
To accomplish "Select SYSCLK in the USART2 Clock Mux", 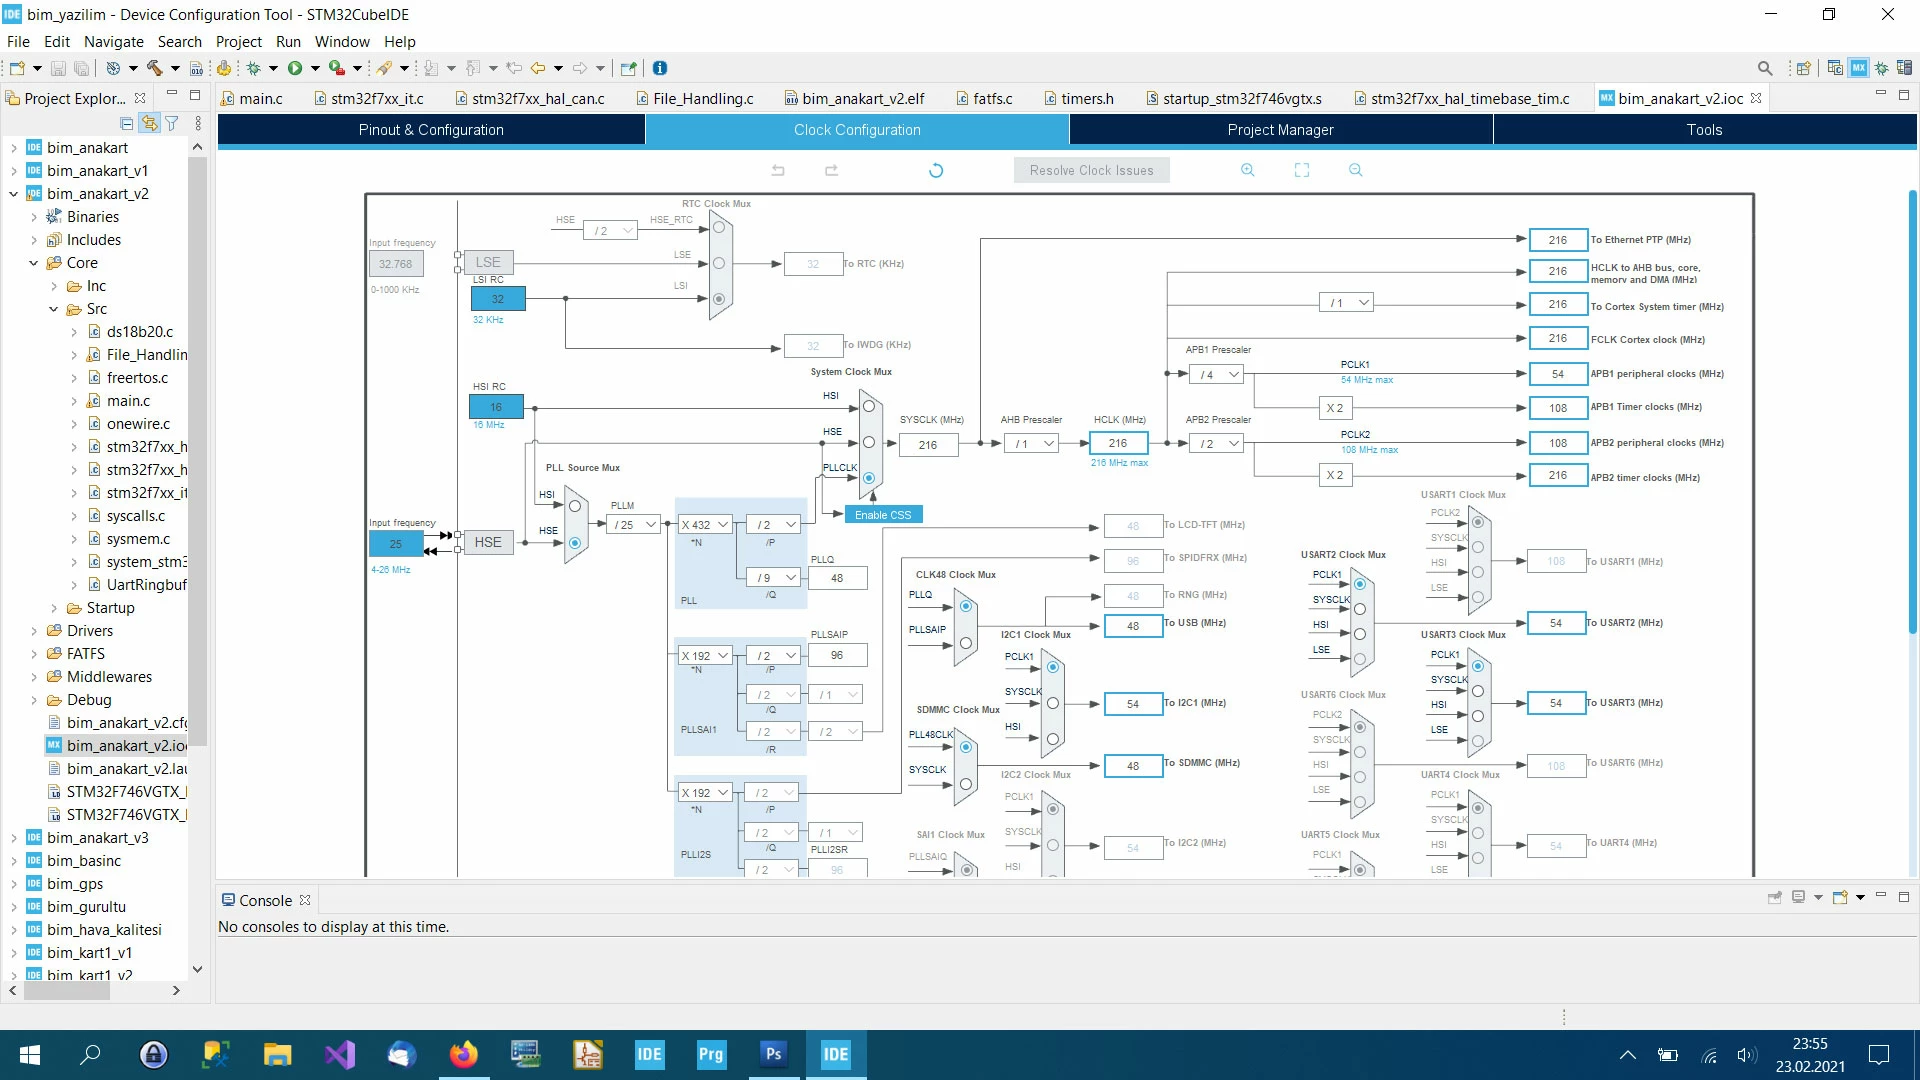I will pyautogui.click(x=1360, y=609).
